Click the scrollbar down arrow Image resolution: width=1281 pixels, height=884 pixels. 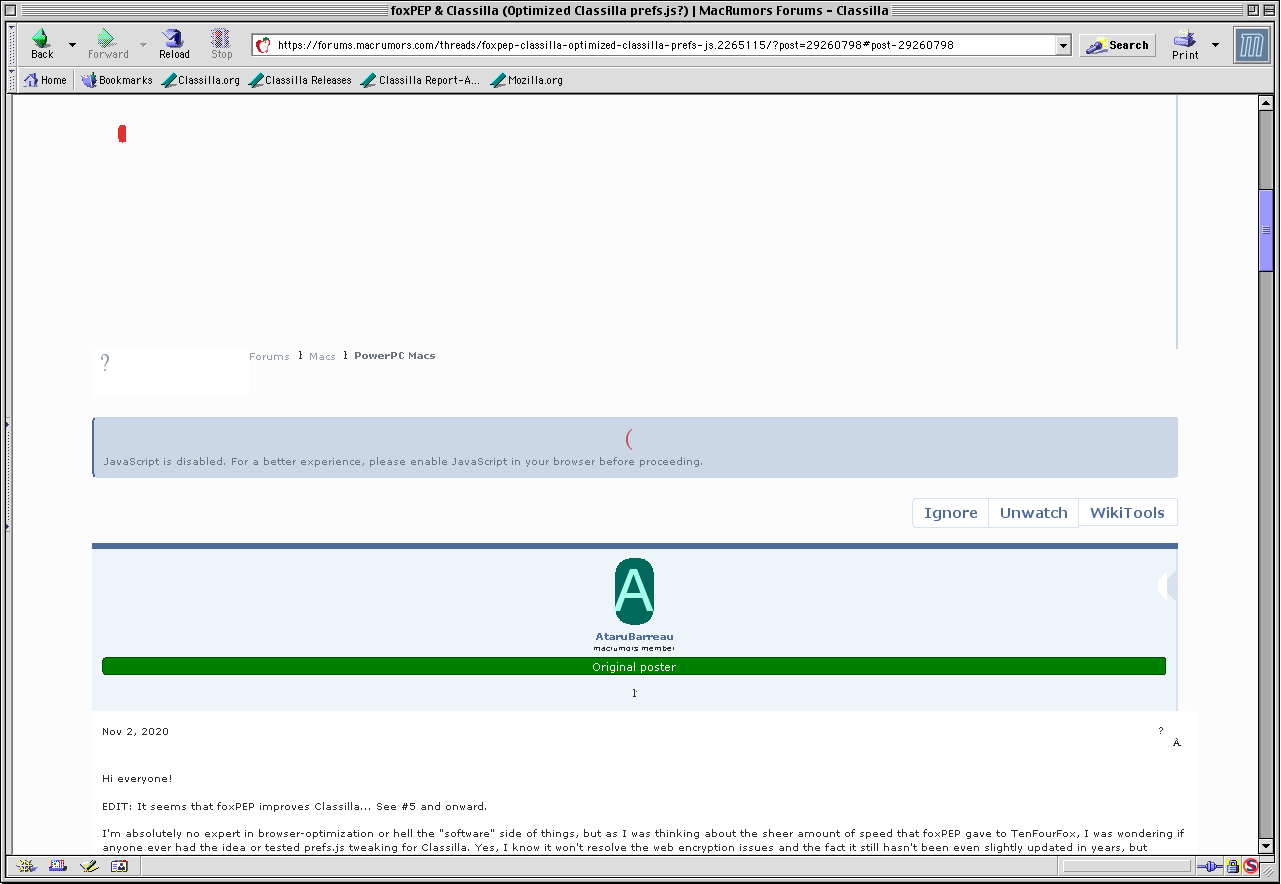pos(1266,846)
